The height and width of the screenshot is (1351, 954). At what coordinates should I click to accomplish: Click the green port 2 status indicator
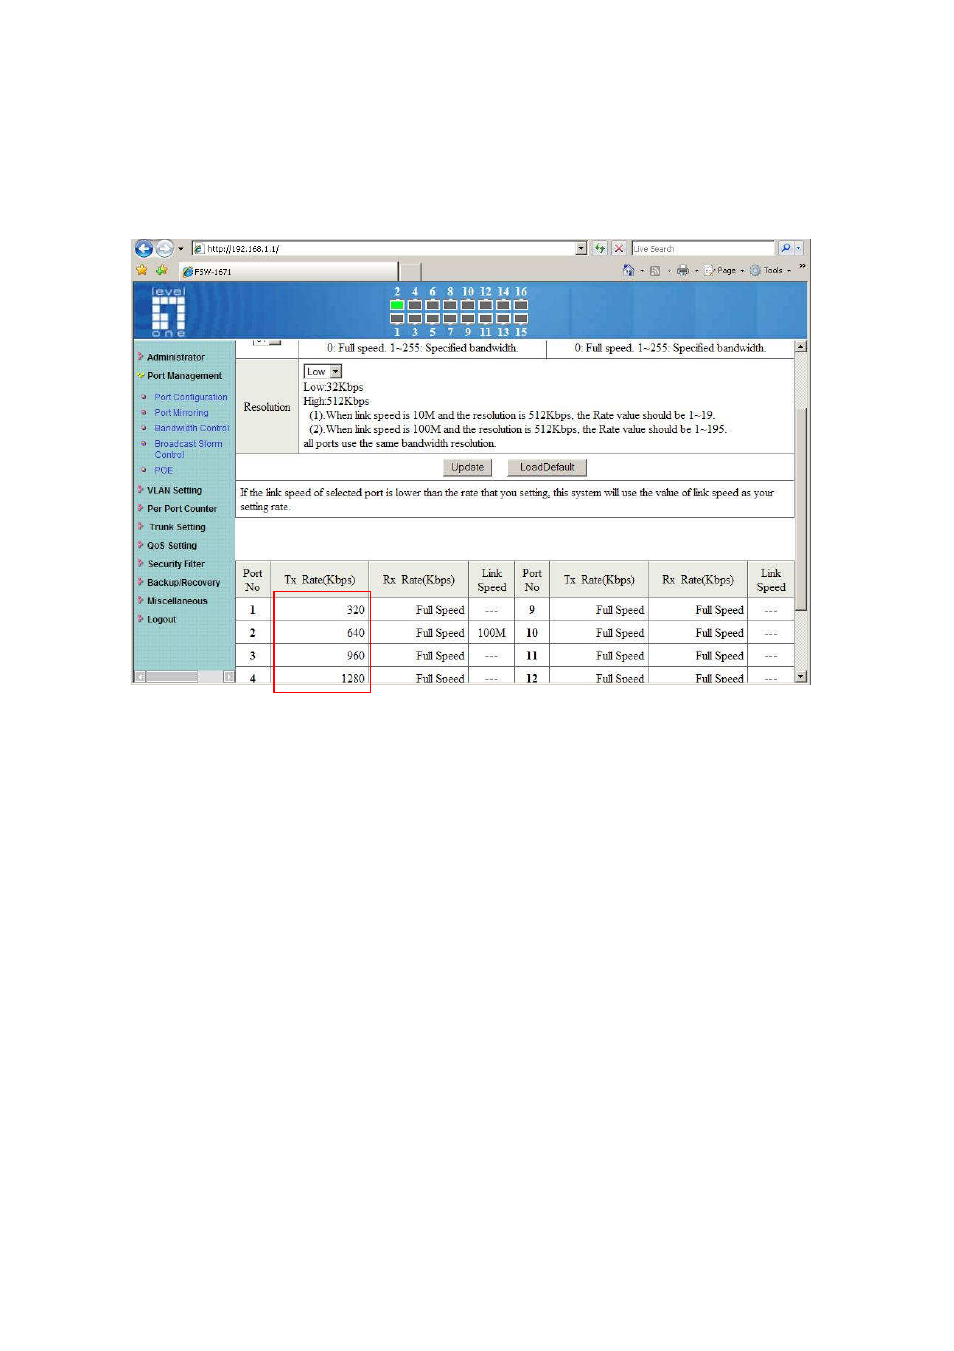(397, 305)
